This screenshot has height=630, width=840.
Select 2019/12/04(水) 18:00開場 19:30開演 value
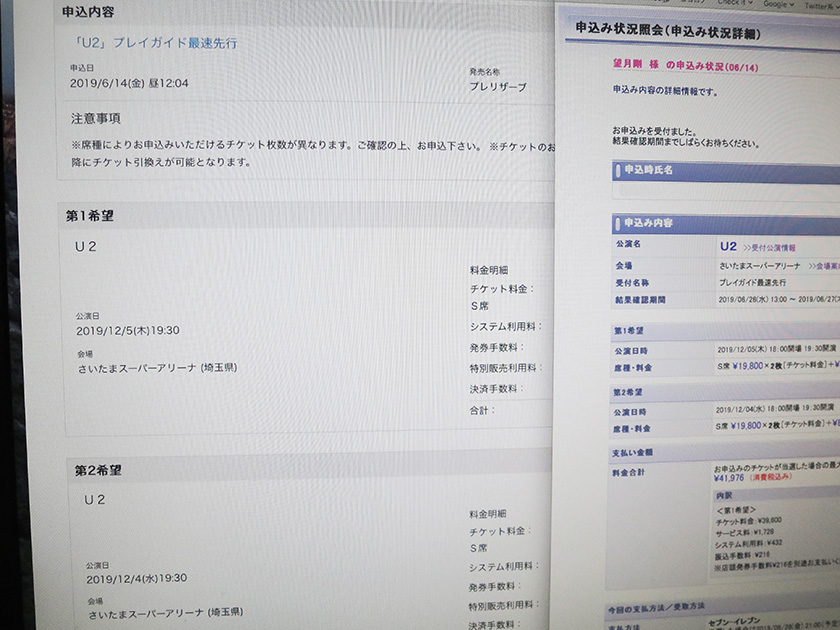tap(775, 409)
